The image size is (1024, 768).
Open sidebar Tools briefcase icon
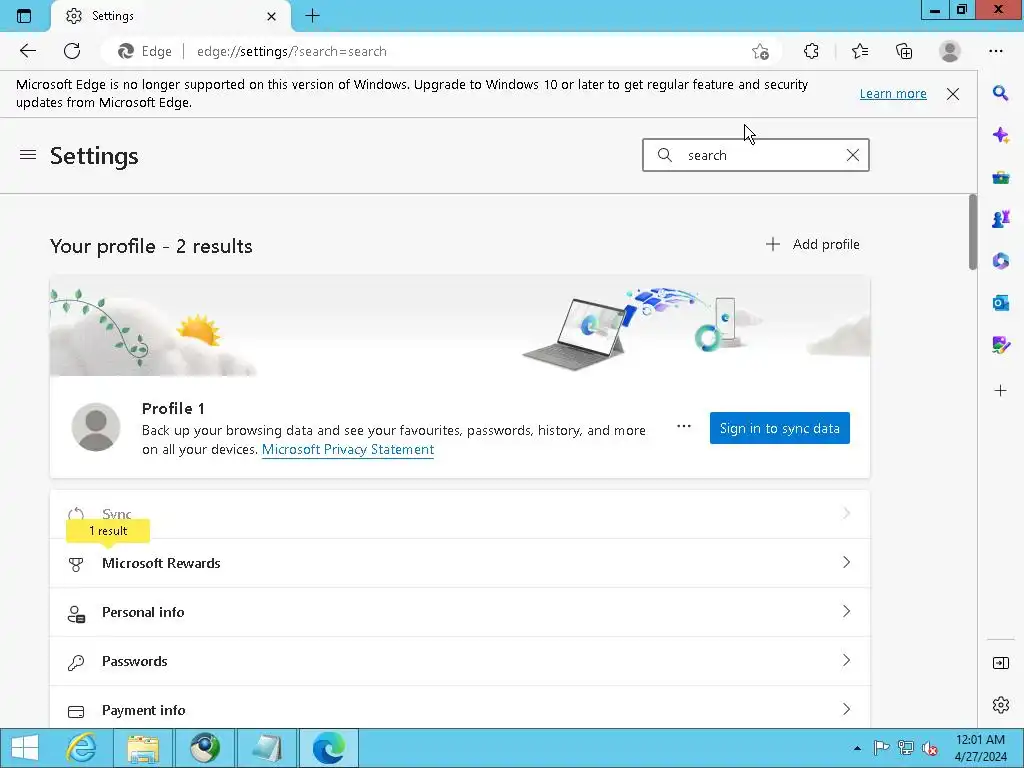tap(1000, 177)
